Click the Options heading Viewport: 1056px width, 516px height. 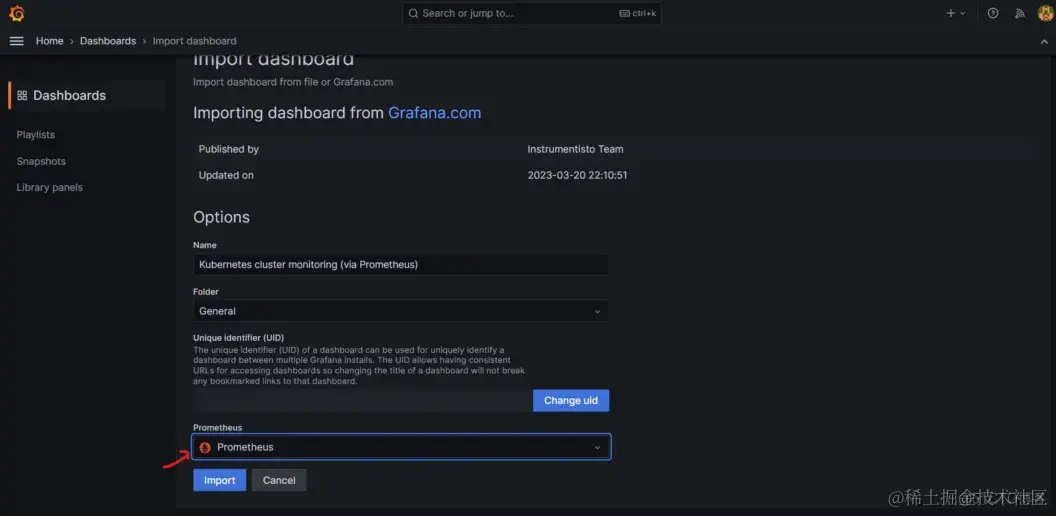click(x=222, y=217)
